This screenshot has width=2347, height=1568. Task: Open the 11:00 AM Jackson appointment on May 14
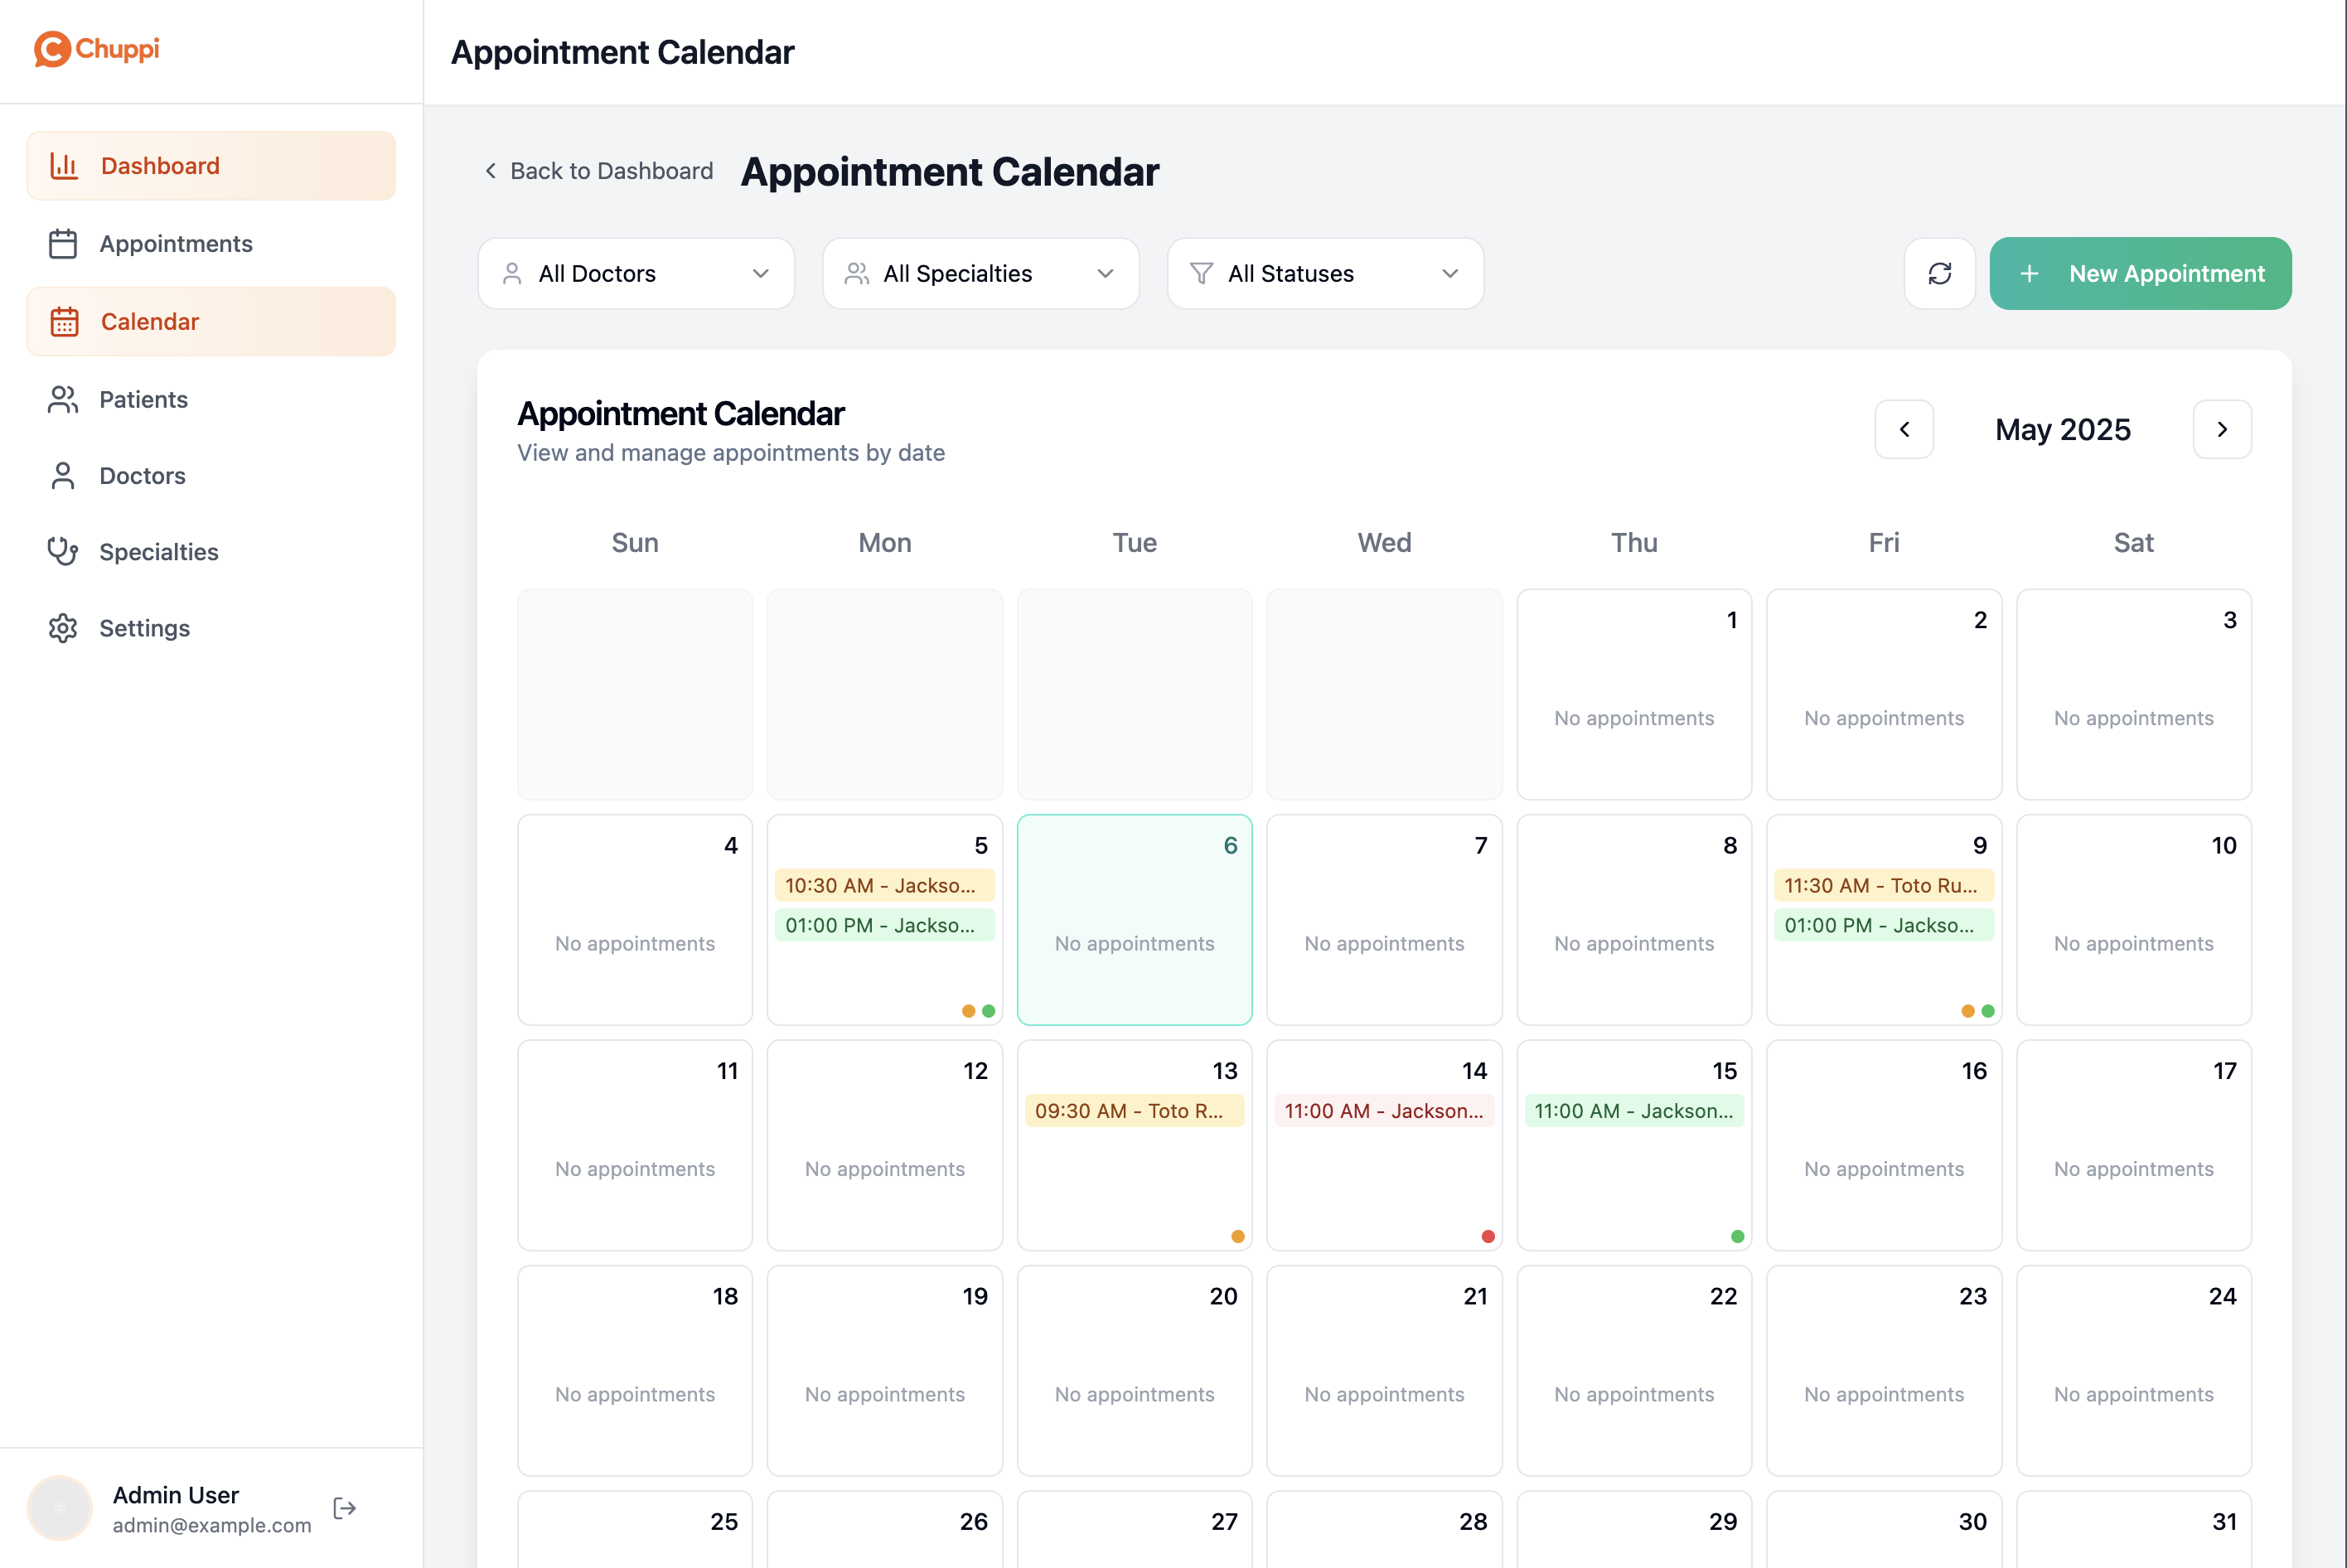pos(1384,1110)
